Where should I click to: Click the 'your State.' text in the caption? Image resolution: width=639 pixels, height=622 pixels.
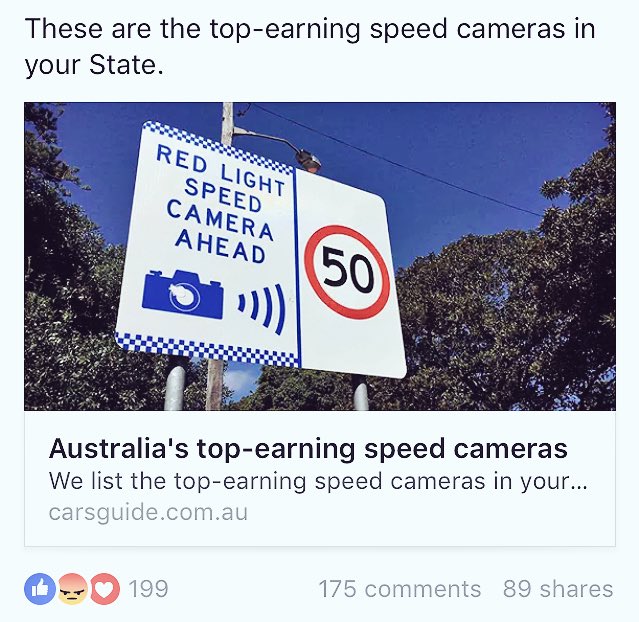94,65
